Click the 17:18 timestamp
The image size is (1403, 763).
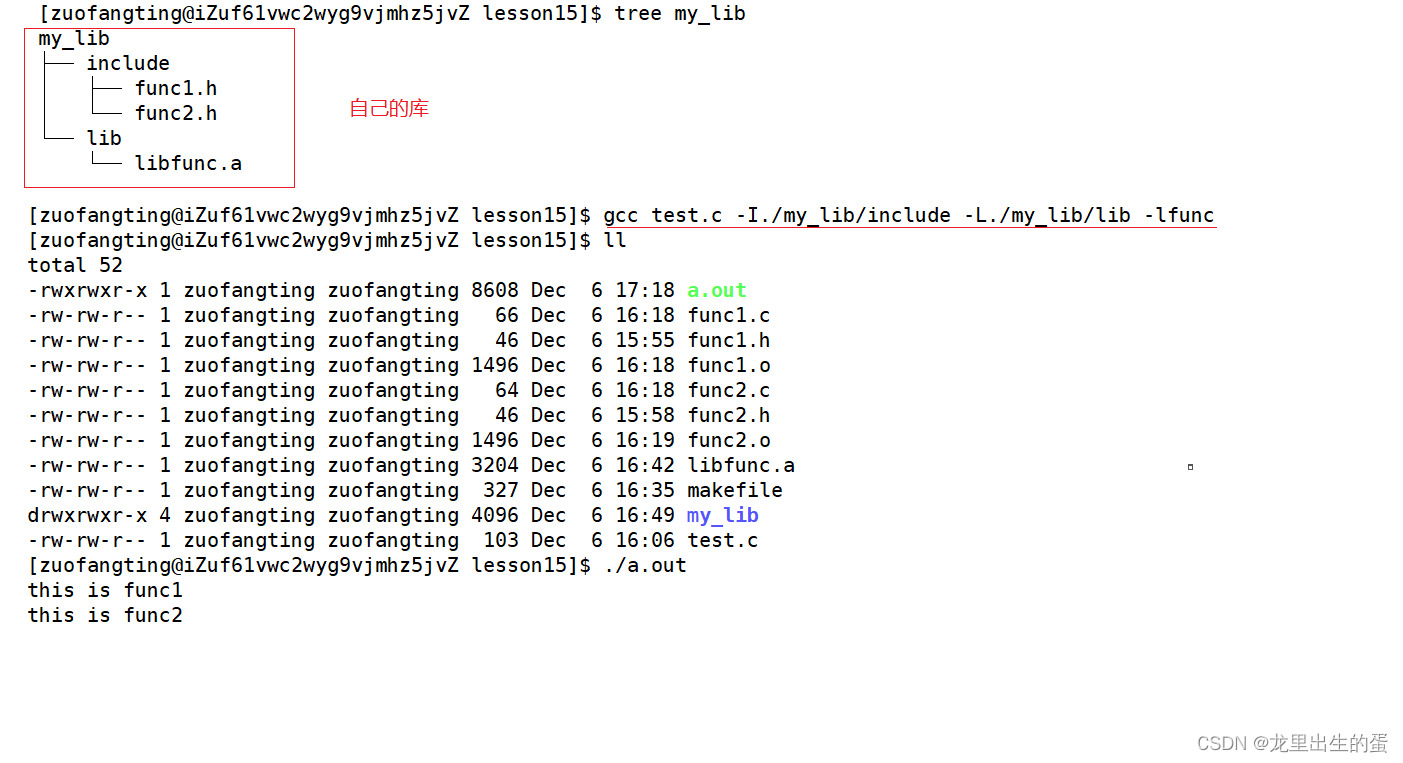tap(645, 291)
